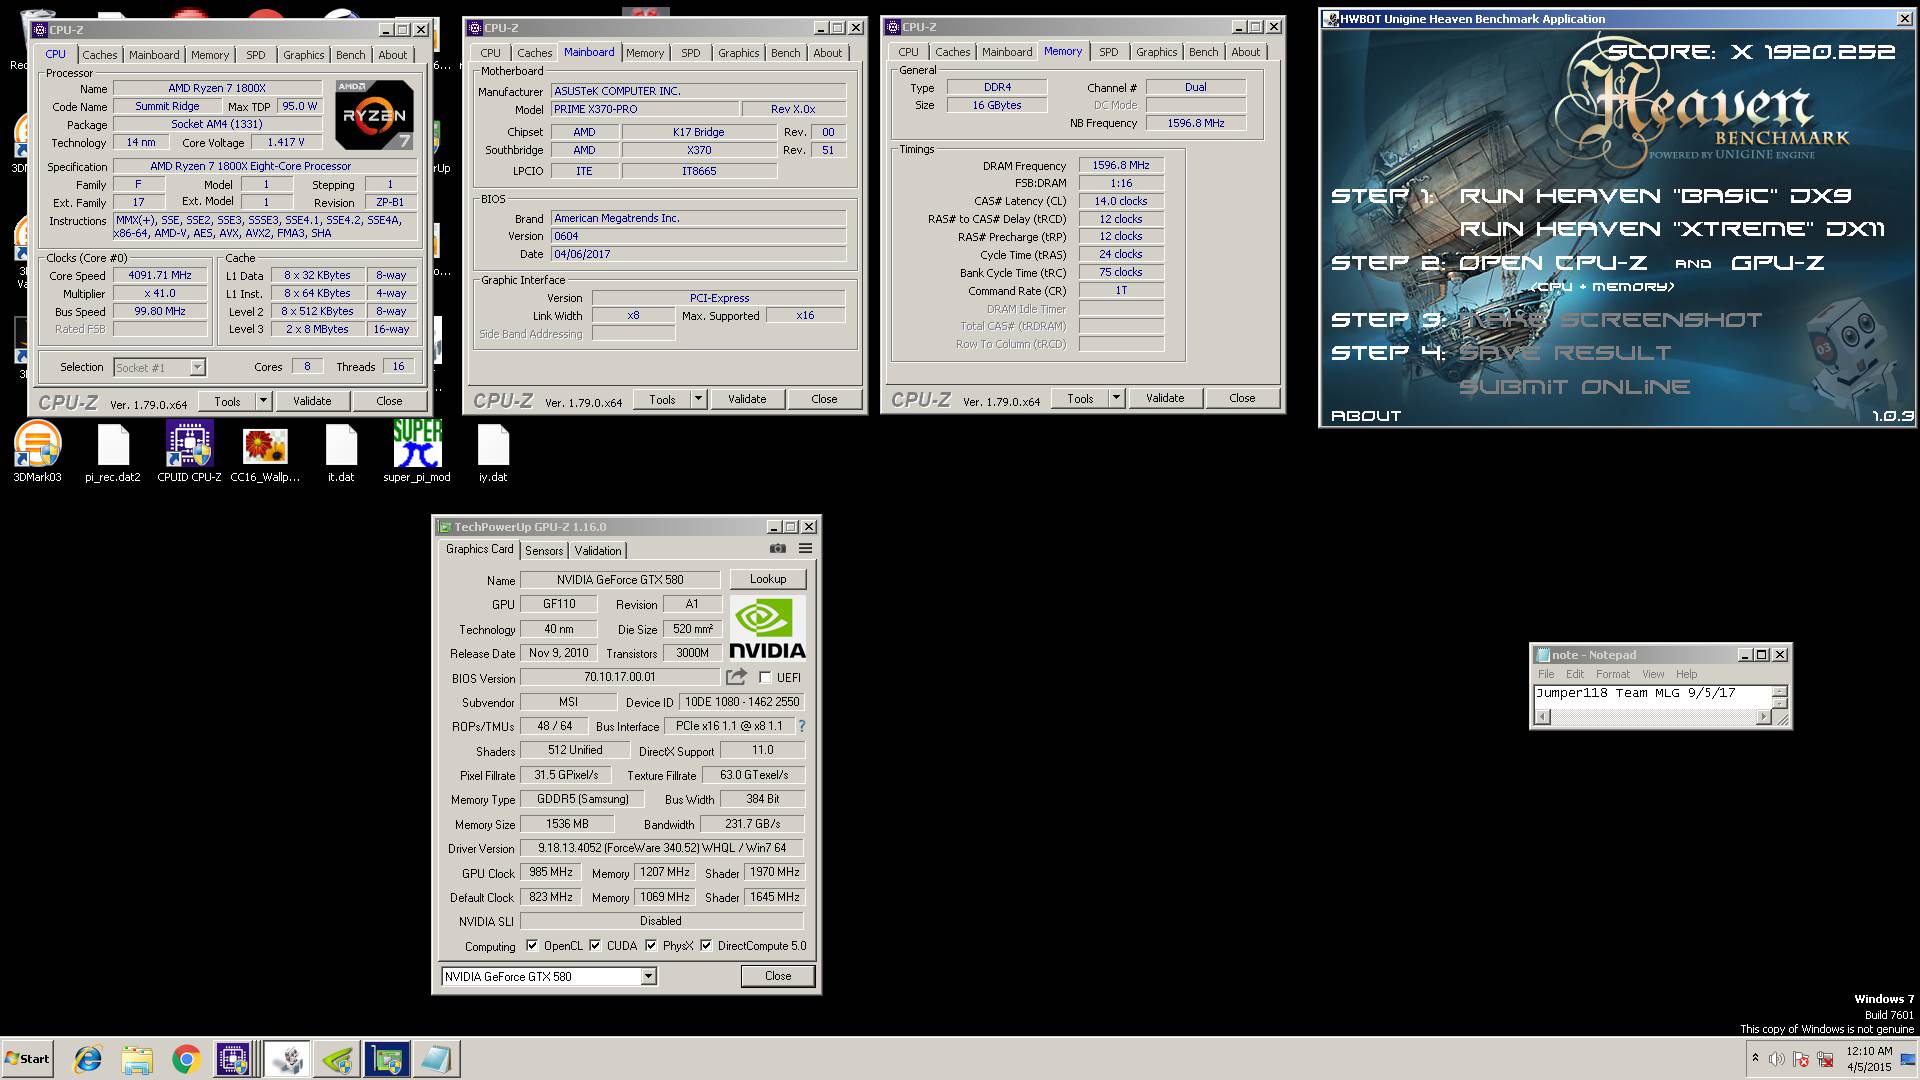1920x1080 pixels.
Task: Click the volume speaker tray icon
Action: pos(1776,1059)
